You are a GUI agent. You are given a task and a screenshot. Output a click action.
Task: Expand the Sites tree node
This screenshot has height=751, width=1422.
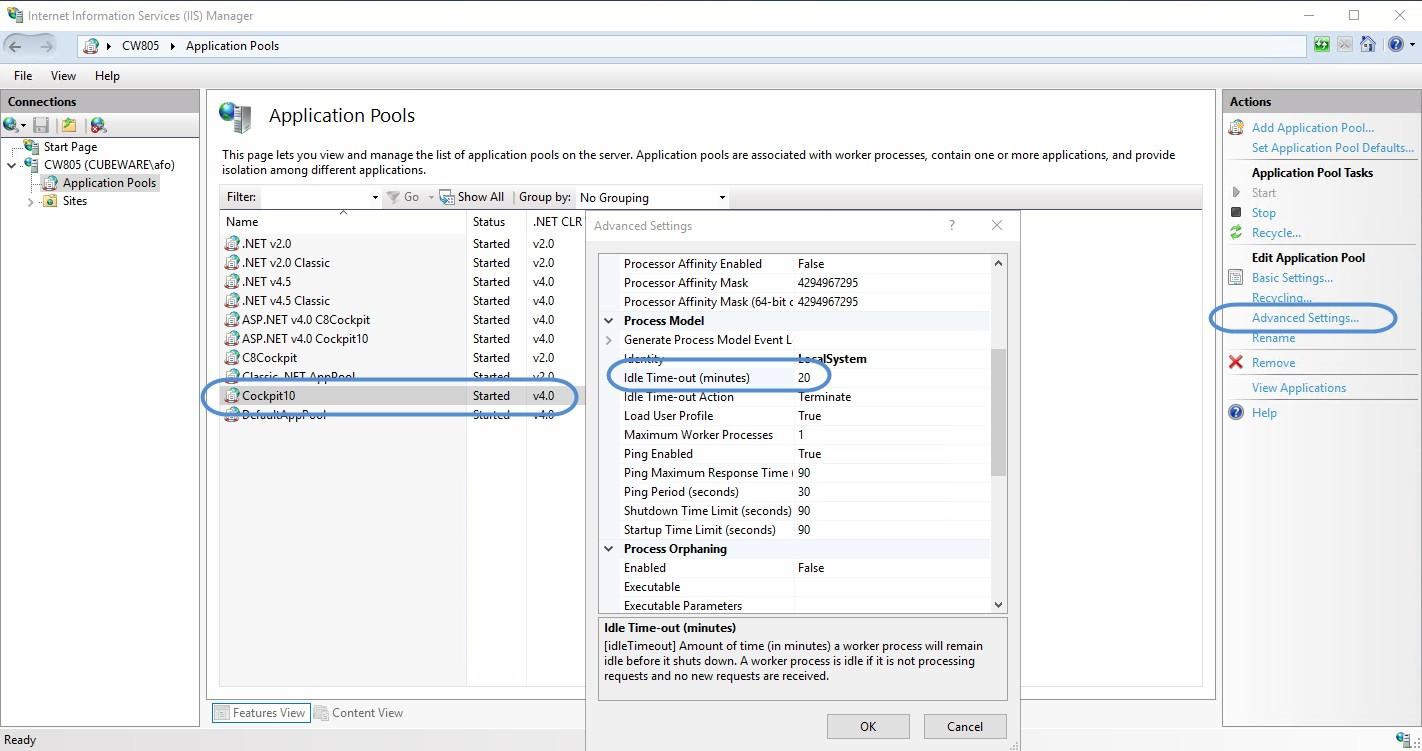click(x=31, y=201)
